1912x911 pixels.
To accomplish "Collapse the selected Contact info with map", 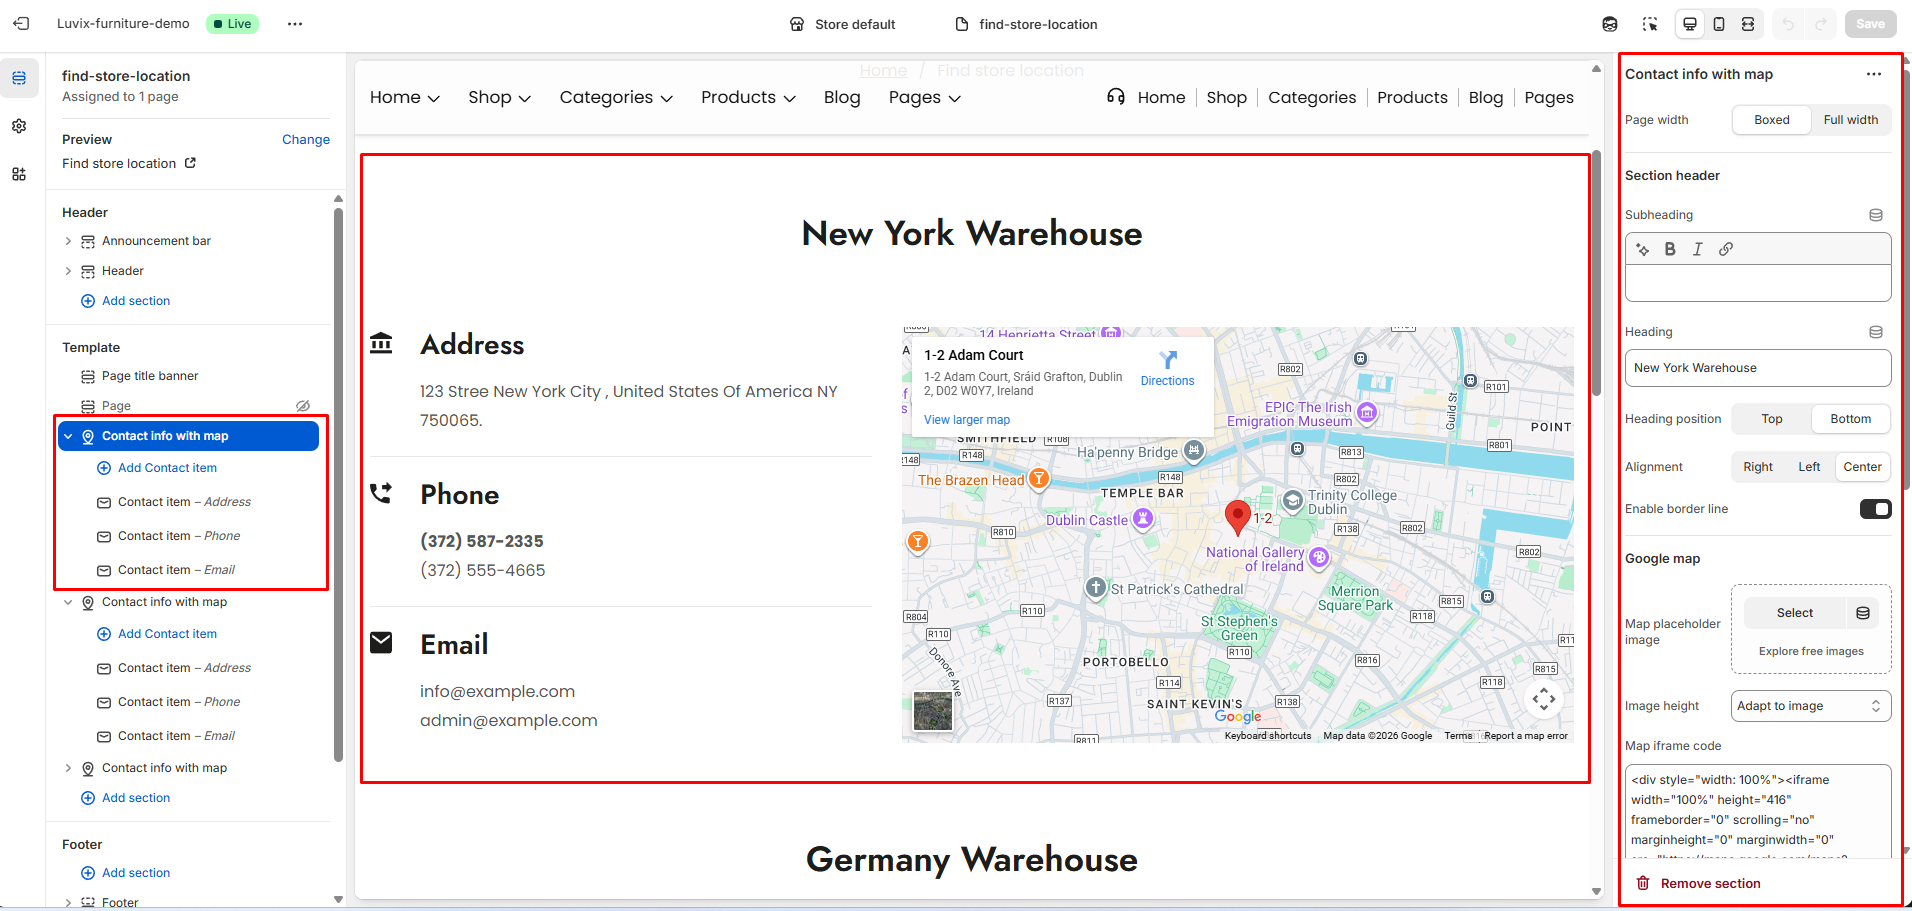I will click(68, 436).
